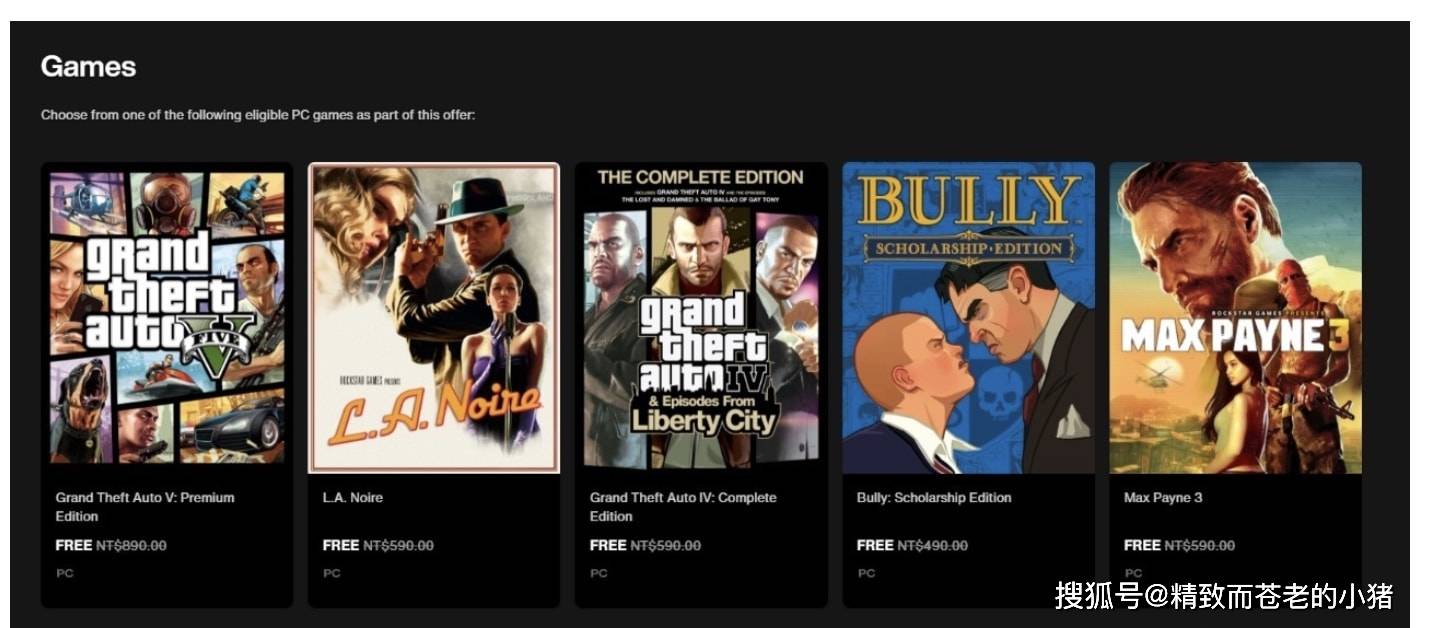
Task: Select FREE price under GTA IV Complete Edition
Action: click(x=608, y=546)
